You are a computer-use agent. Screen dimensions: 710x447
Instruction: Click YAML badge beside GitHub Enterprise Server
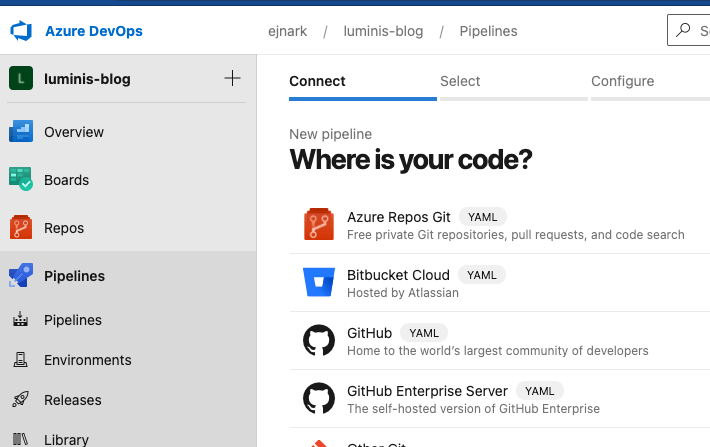coord(540,391)
